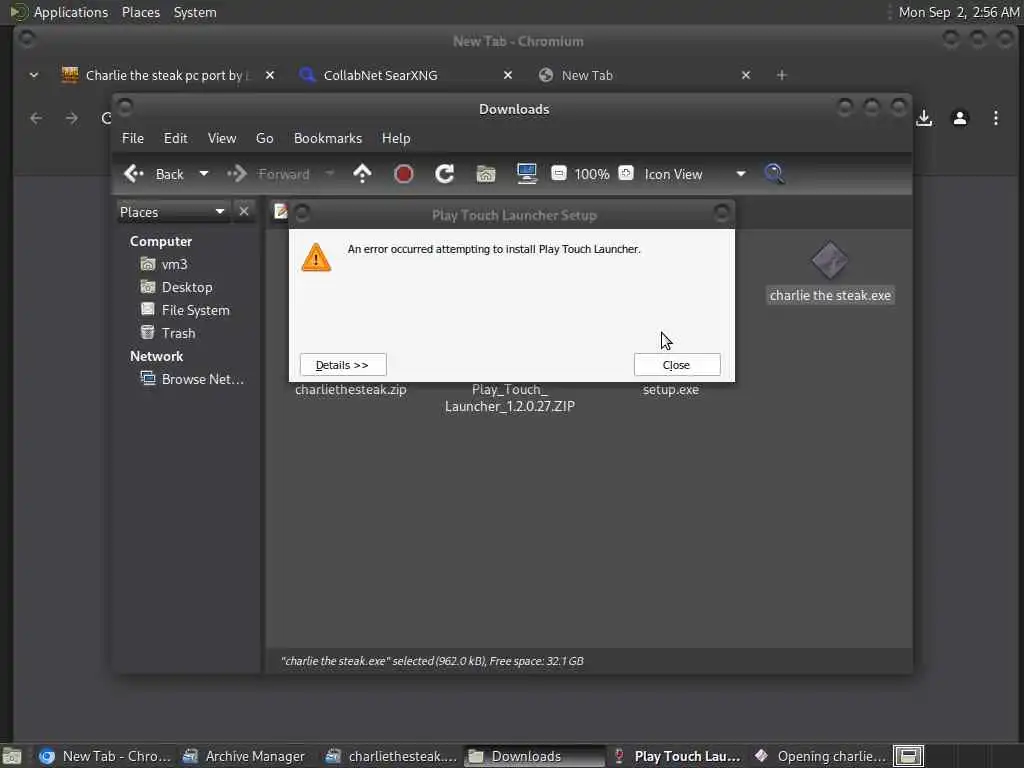Select charlie the steak.exe file icon

point(829,261)
